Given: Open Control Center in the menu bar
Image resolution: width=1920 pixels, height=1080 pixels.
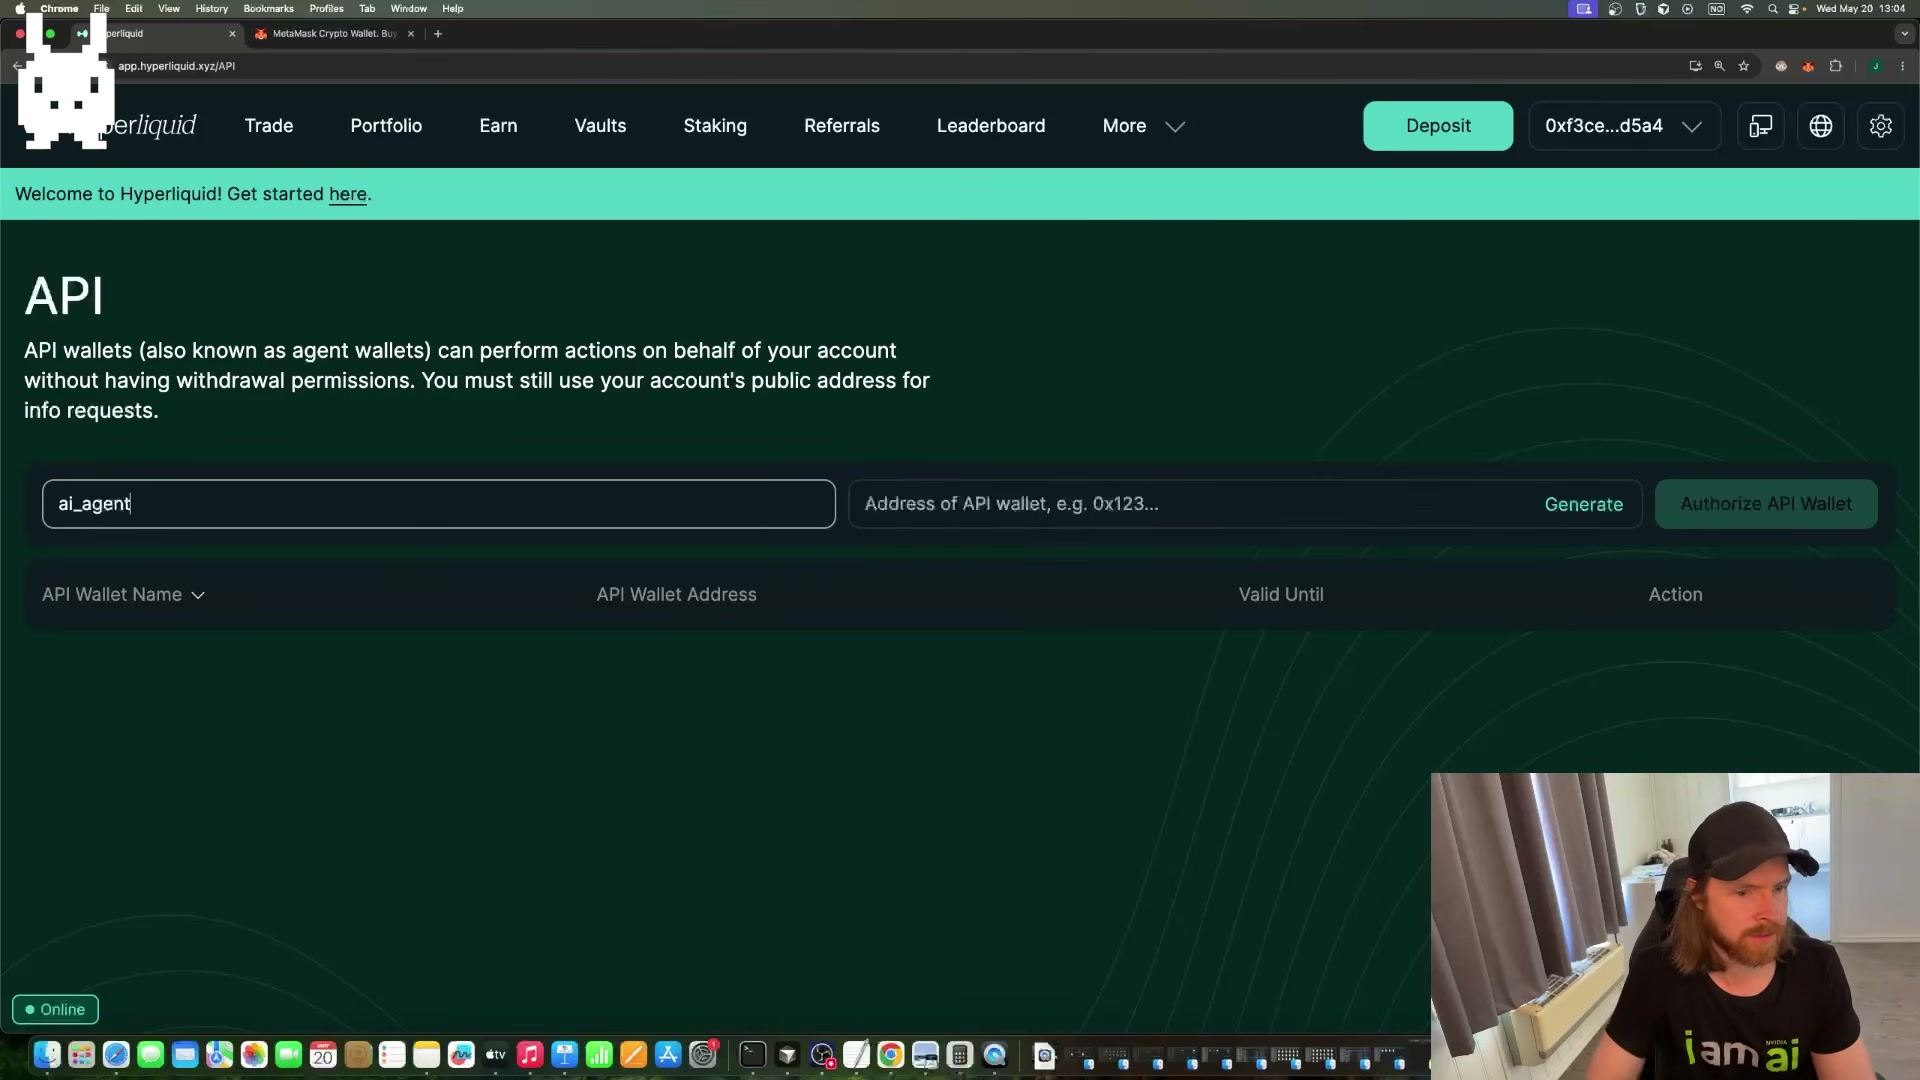Looking at the screenshot, I should tap(1796, 8).
